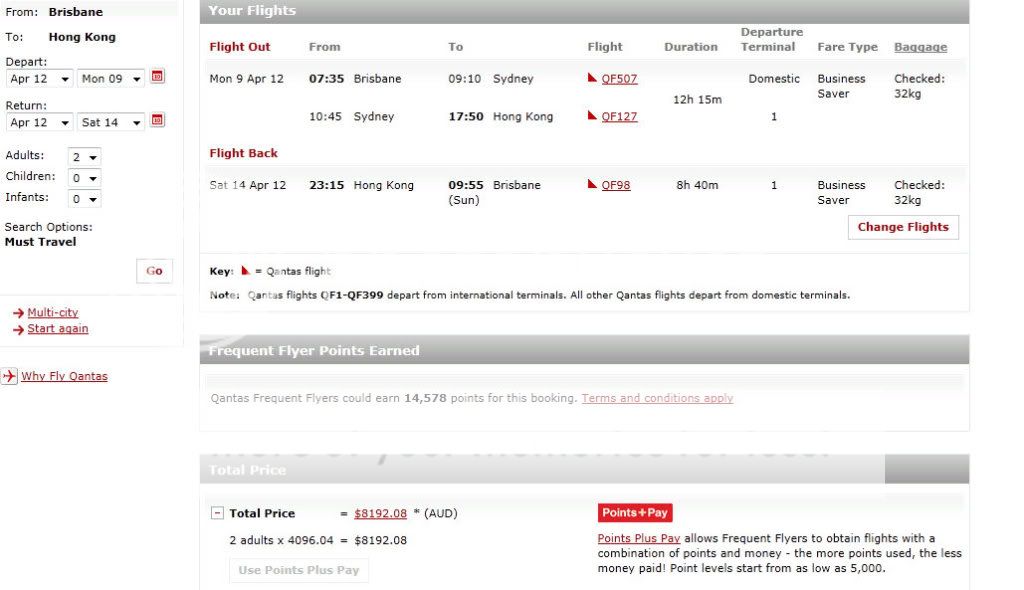Open Terms and conditions apply link
The image size is (1024, 590).
[657, 398]
